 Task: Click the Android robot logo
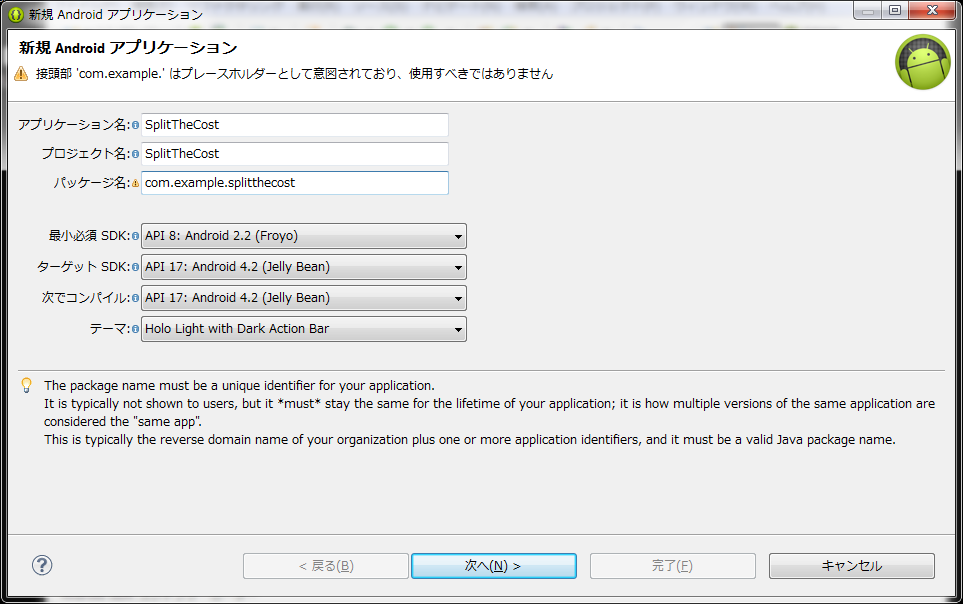coord(922,62)
